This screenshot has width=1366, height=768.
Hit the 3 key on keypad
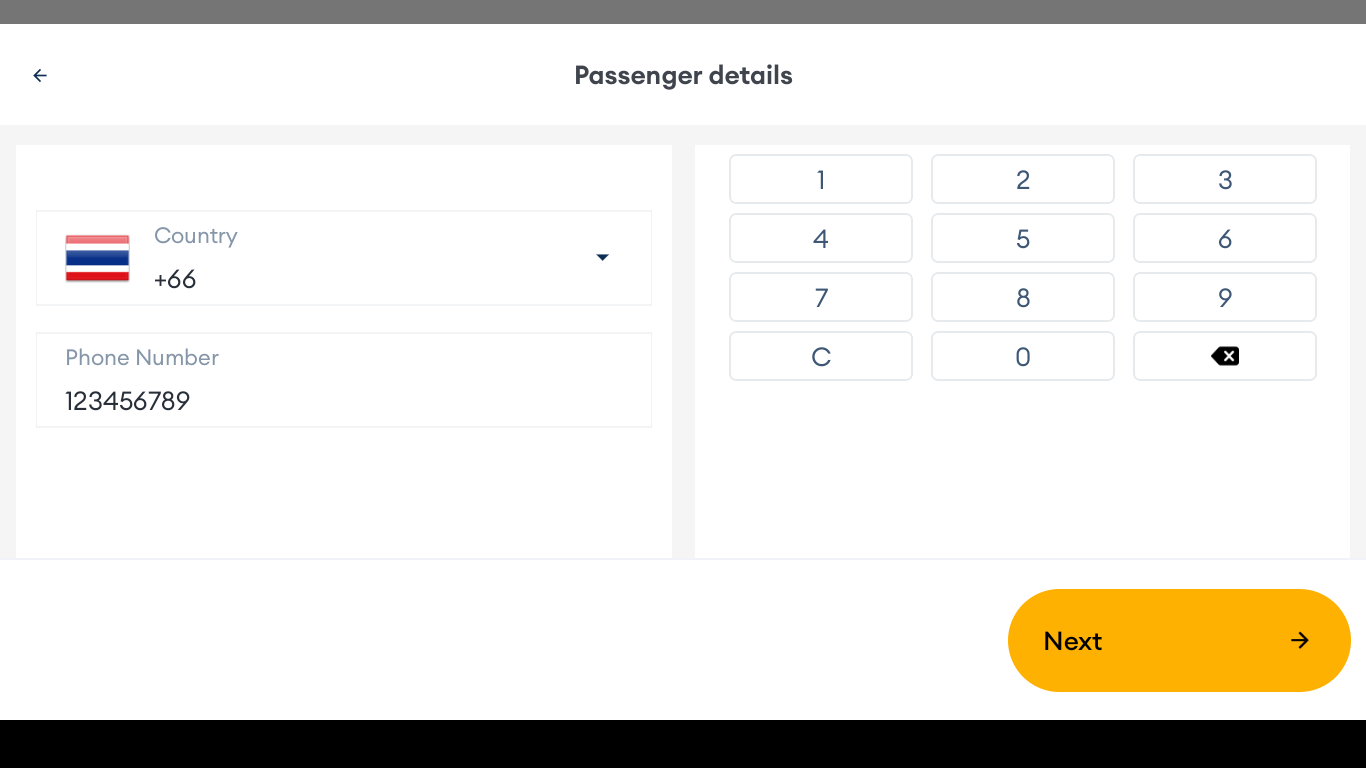1224,180
